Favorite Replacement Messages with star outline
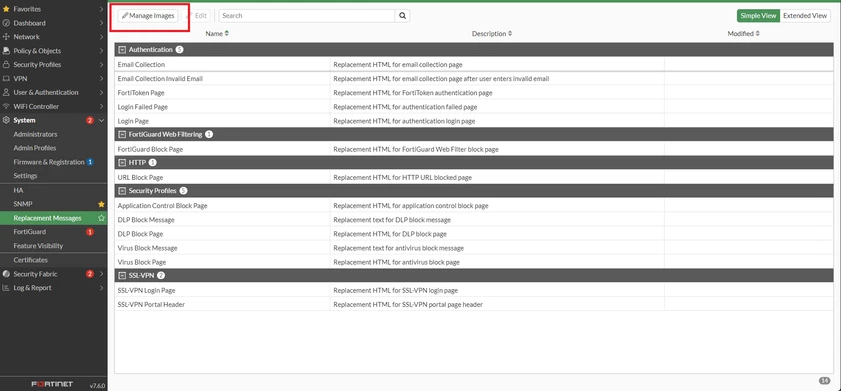 coord(101,218)
